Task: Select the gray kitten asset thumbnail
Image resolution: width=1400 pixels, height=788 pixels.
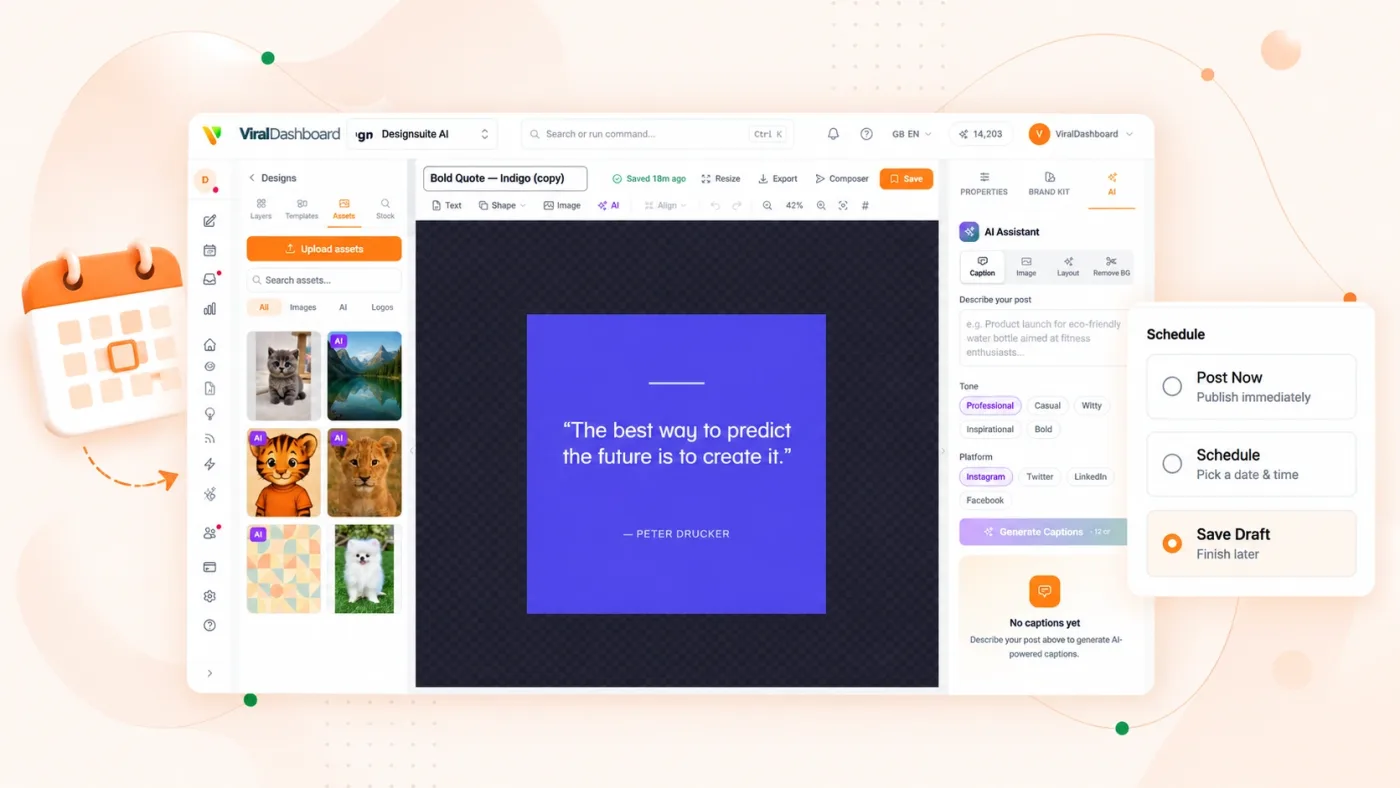Action: click(284, 376)
